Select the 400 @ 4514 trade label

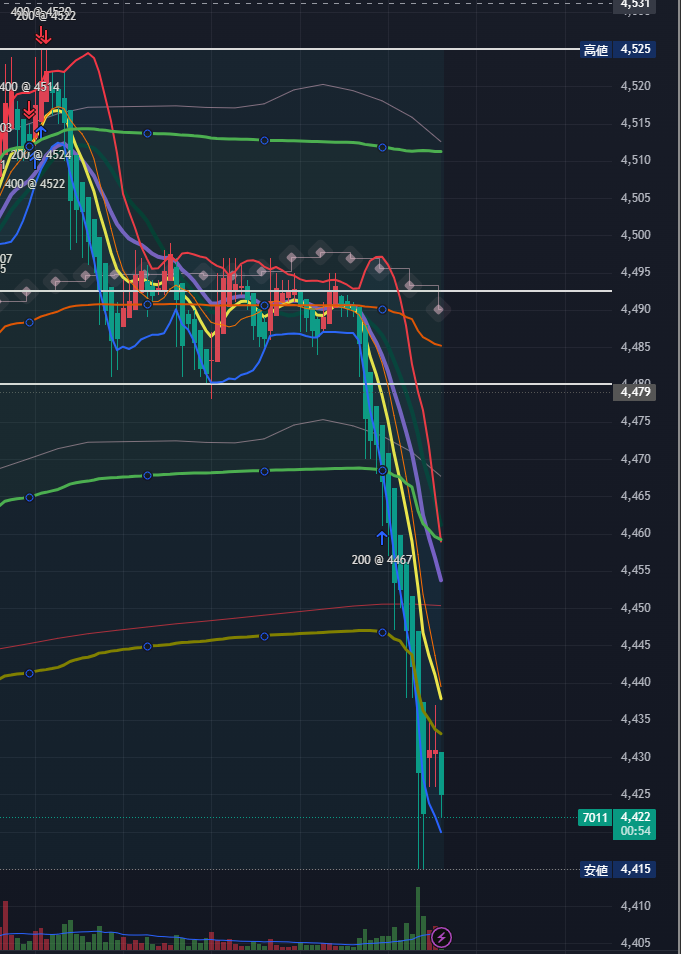(x=30, y=87)
